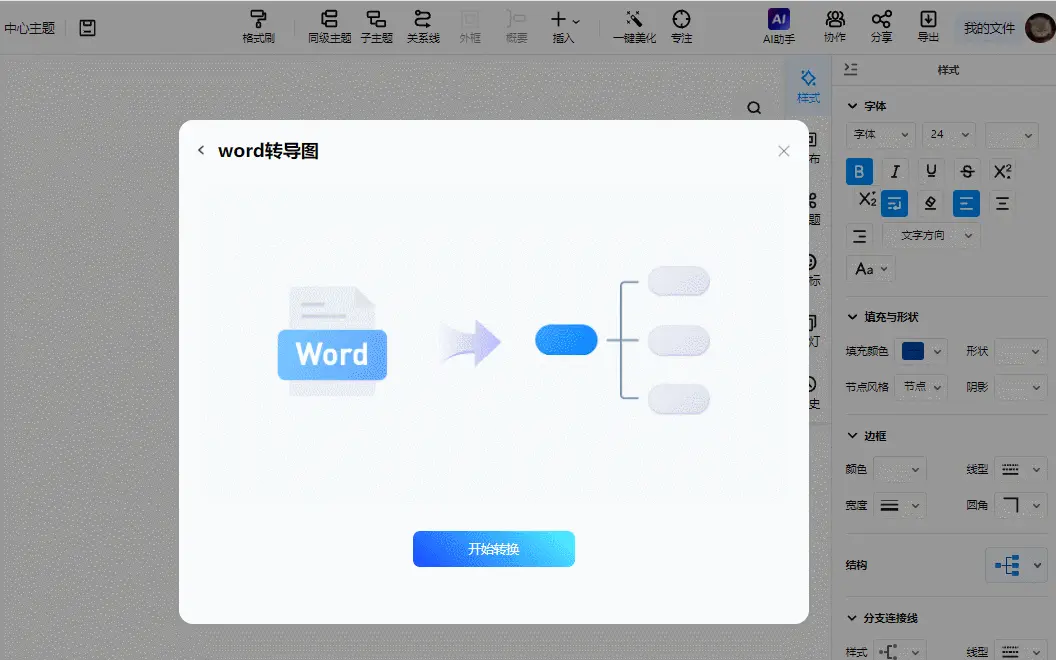Click the 开始转换 start conversion button
This screenshot has height=660, width=1056.
(x=494, y=549)
